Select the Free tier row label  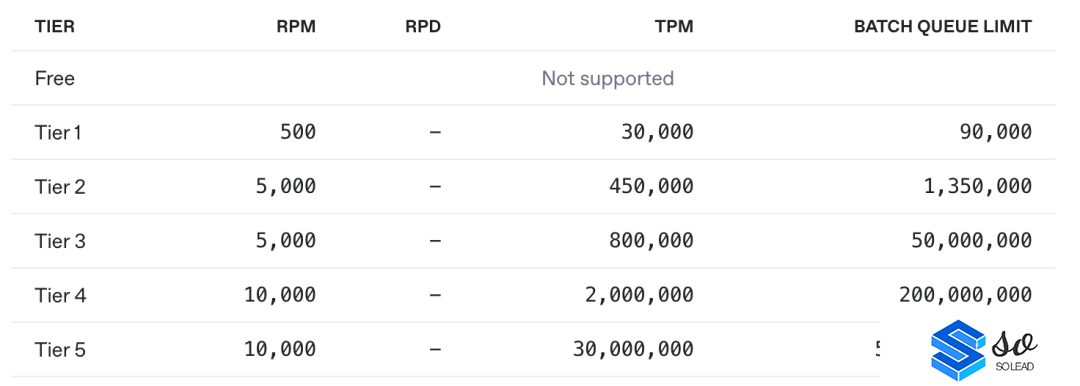coord(54,79)
